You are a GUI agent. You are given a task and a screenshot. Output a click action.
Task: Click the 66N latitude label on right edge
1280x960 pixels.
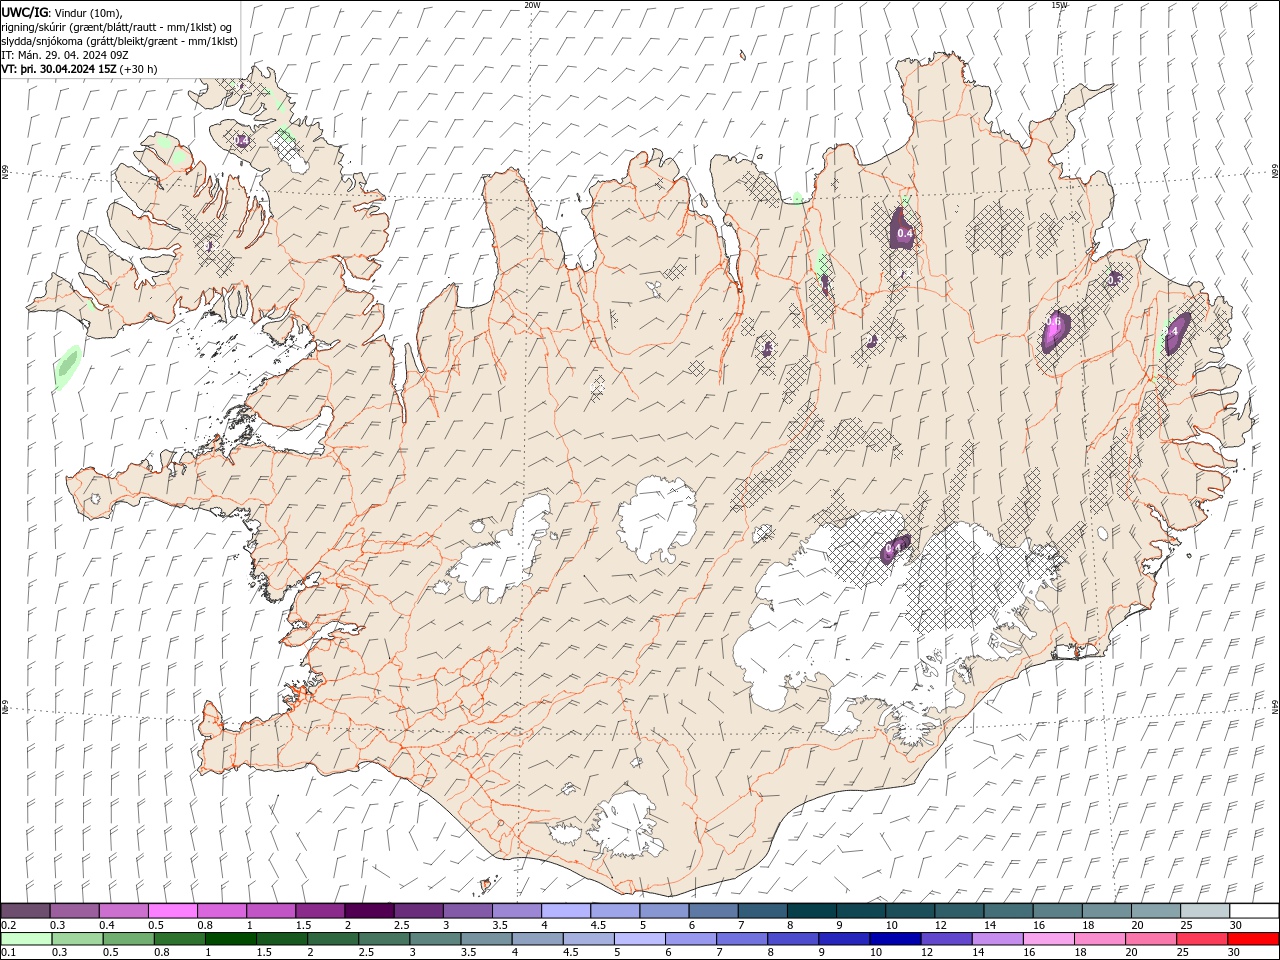click(x=1275, y=173)
